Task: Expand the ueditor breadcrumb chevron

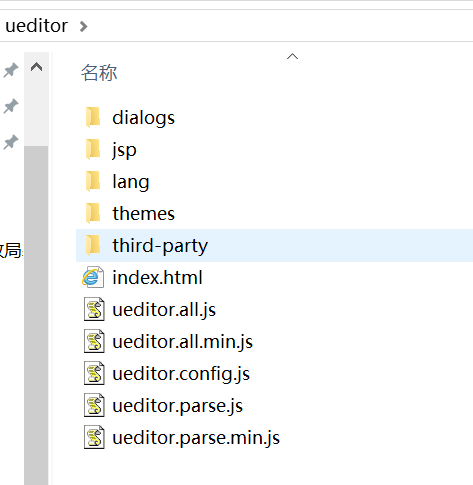Action: pos(83,26)
